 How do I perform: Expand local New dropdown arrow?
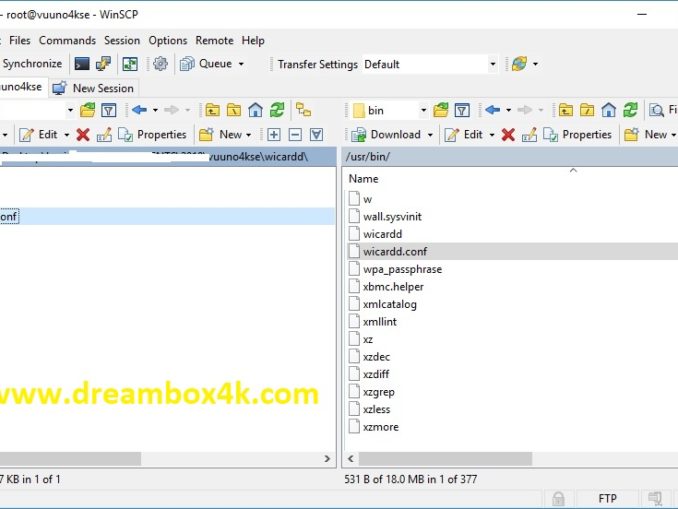pos(249,135)
